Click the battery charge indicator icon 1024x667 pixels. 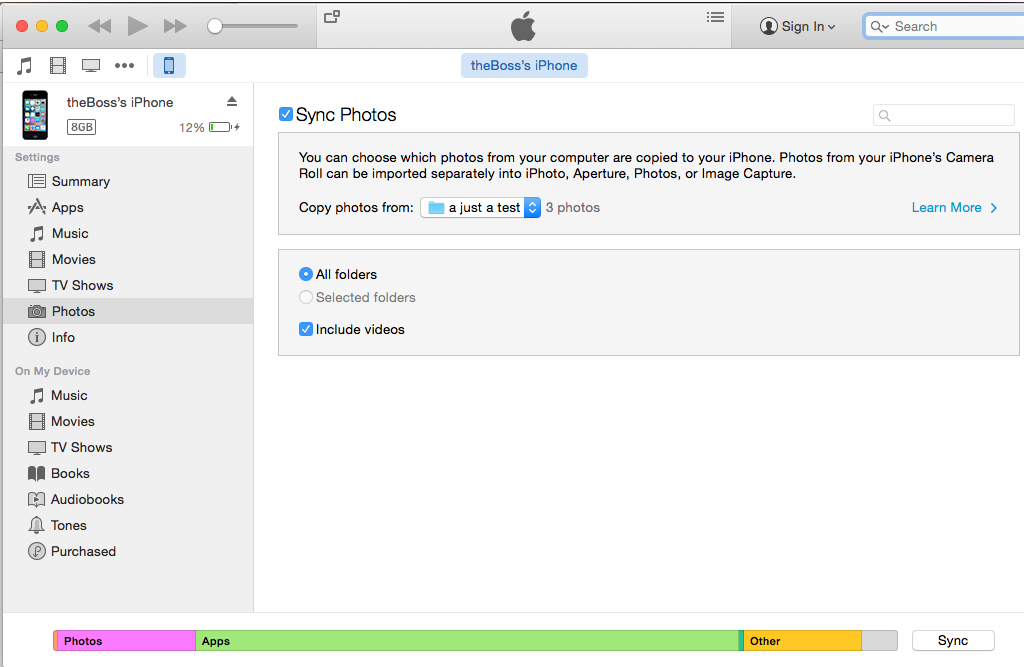coord(224,127)
